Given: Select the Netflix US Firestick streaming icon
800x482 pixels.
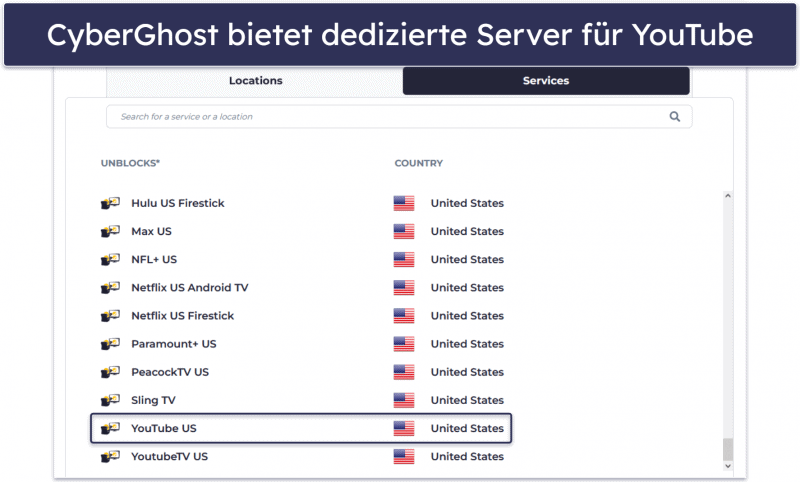Looking at the screenshot, I should click(x=110, y=315).
